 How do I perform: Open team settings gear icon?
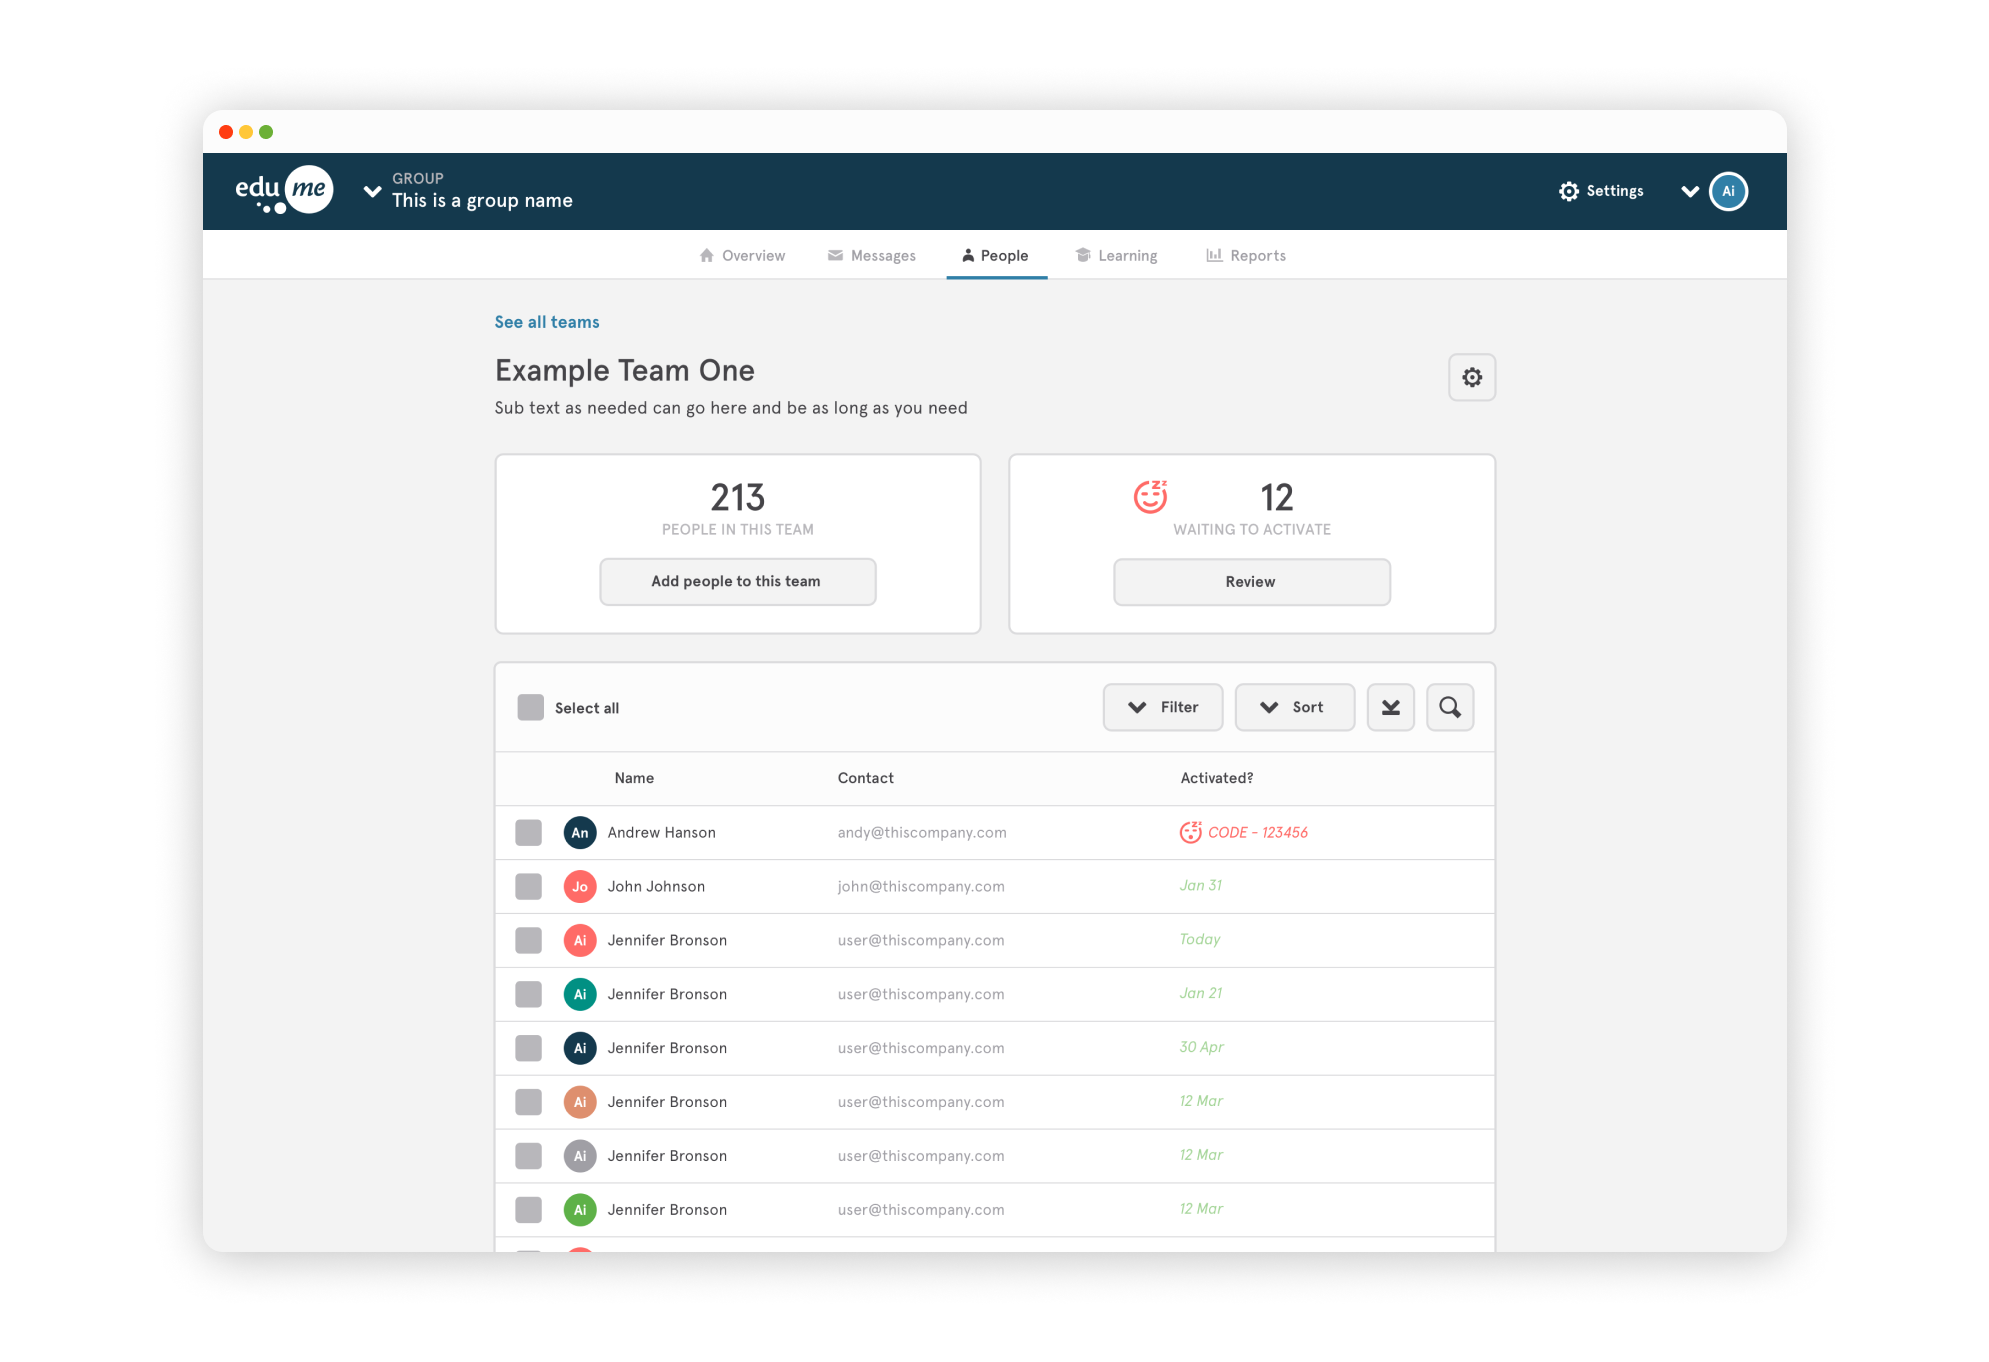tap(1471, 377)
